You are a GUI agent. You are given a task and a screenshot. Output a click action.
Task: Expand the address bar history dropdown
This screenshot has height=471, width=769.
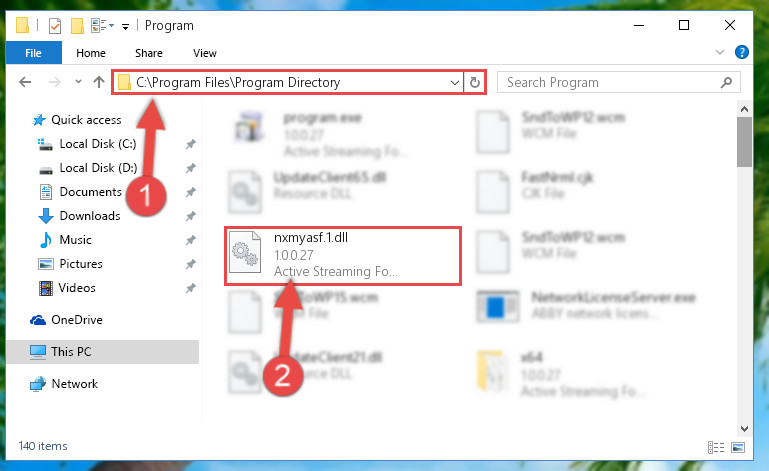455,82
